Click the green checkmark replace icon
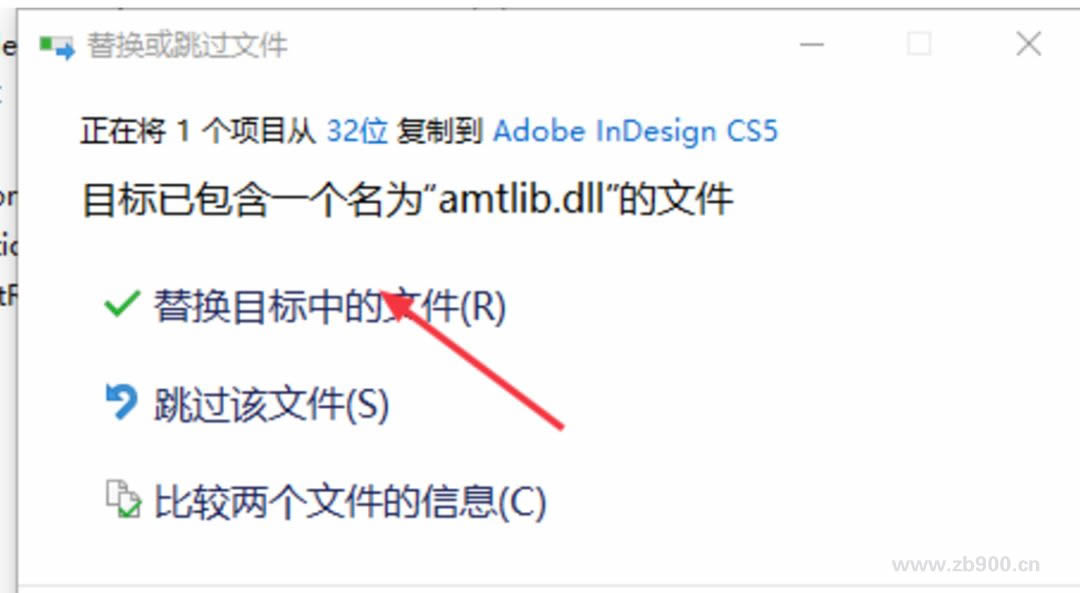1080x593 pixels. [122, 304]
